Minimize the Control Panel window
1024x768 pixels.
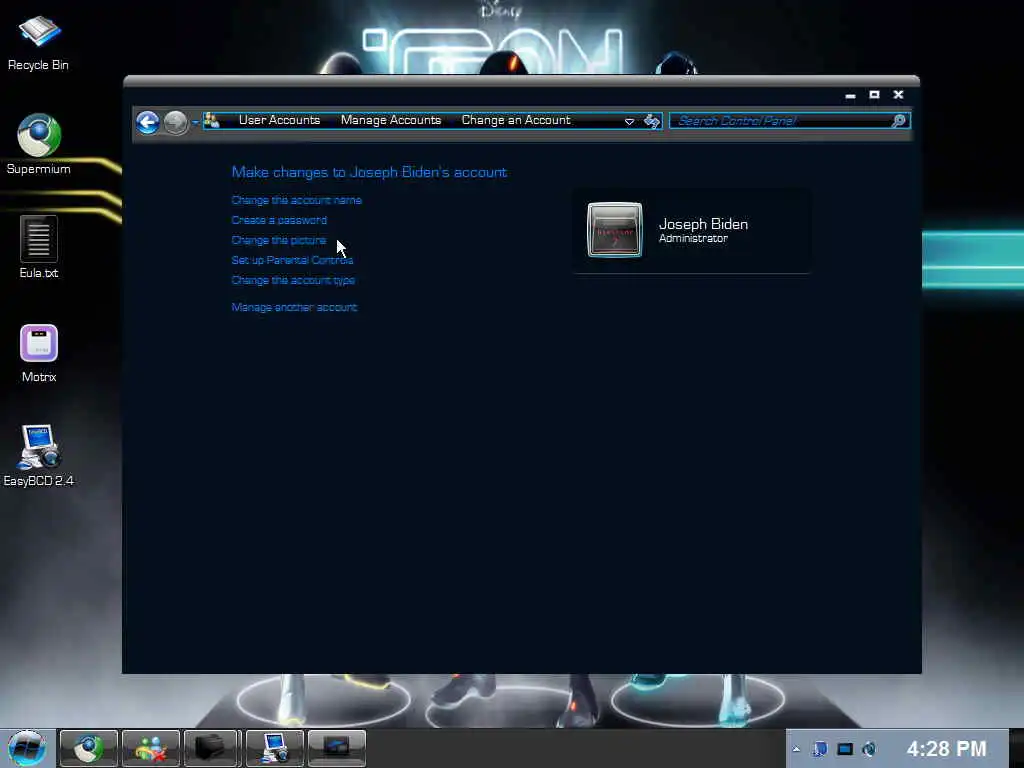coord(850,95)
